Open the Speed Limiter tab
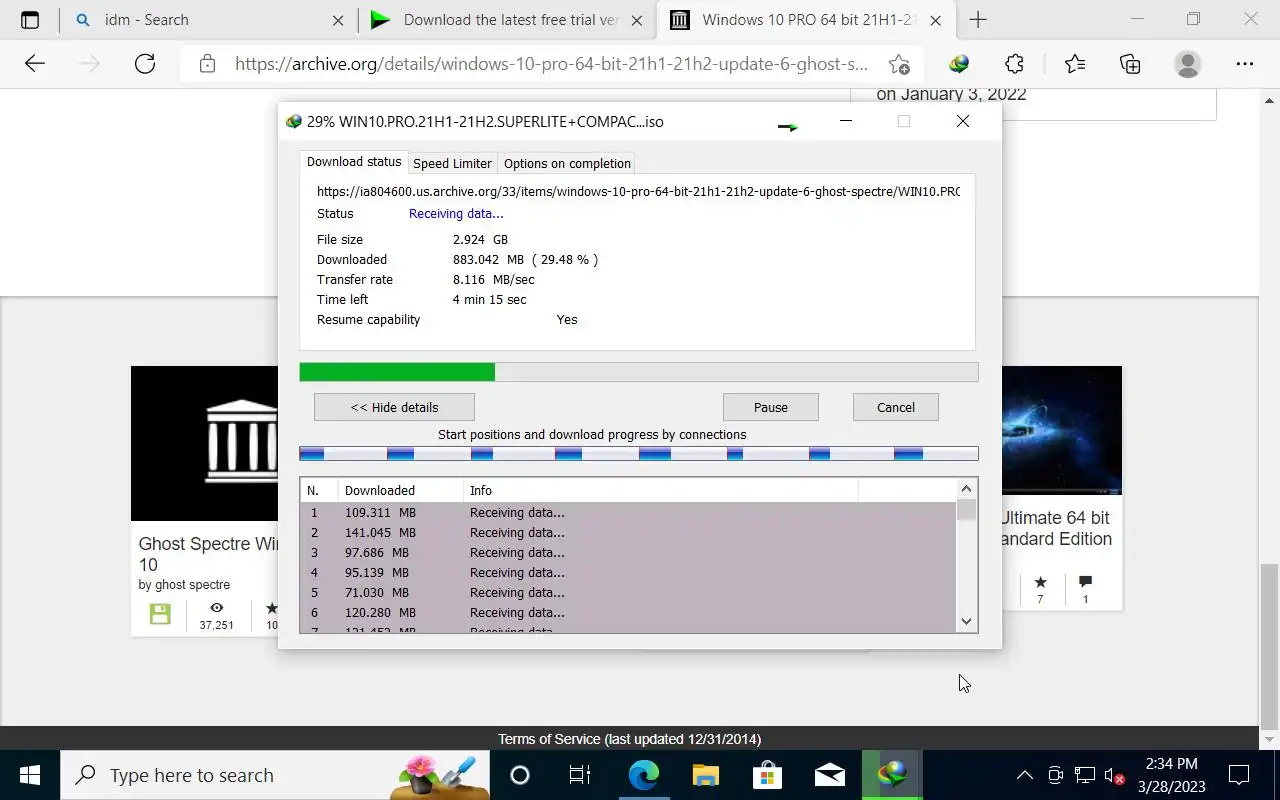Image resolution: width=1280 pixels, height=800 pixels. pos(452,164)
